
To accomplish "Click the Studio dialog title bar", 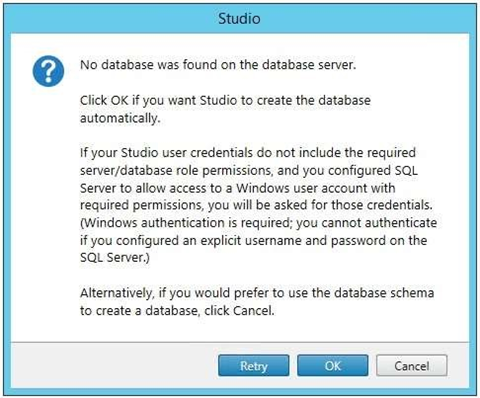I will (239, 18).
